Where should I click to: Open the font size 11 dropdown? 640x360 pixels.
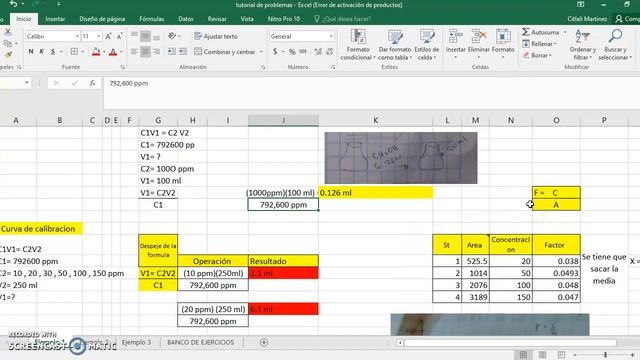tap(98, 36)
